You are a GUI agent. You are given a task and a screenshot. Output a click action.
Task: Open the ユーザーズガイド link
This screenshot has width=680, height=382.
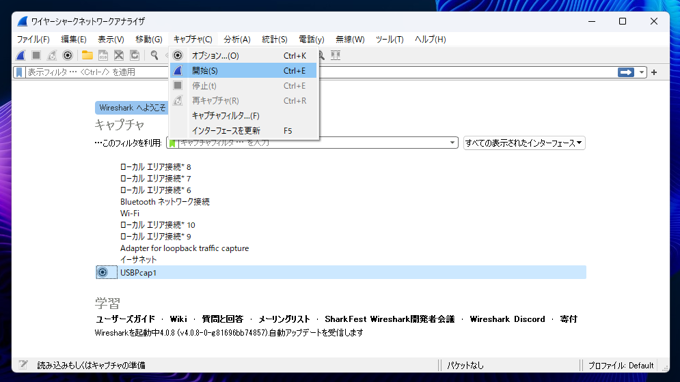(x=125, y=319)
